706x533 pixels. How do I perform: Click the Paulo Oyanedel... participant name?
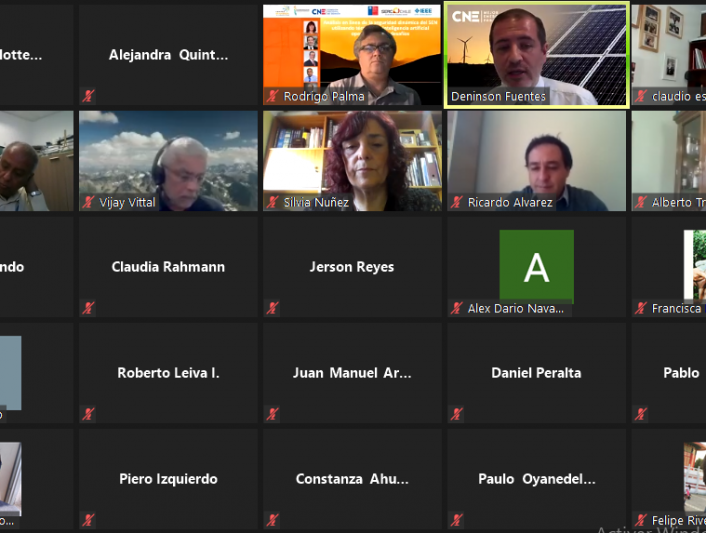[x=536, y=479]
